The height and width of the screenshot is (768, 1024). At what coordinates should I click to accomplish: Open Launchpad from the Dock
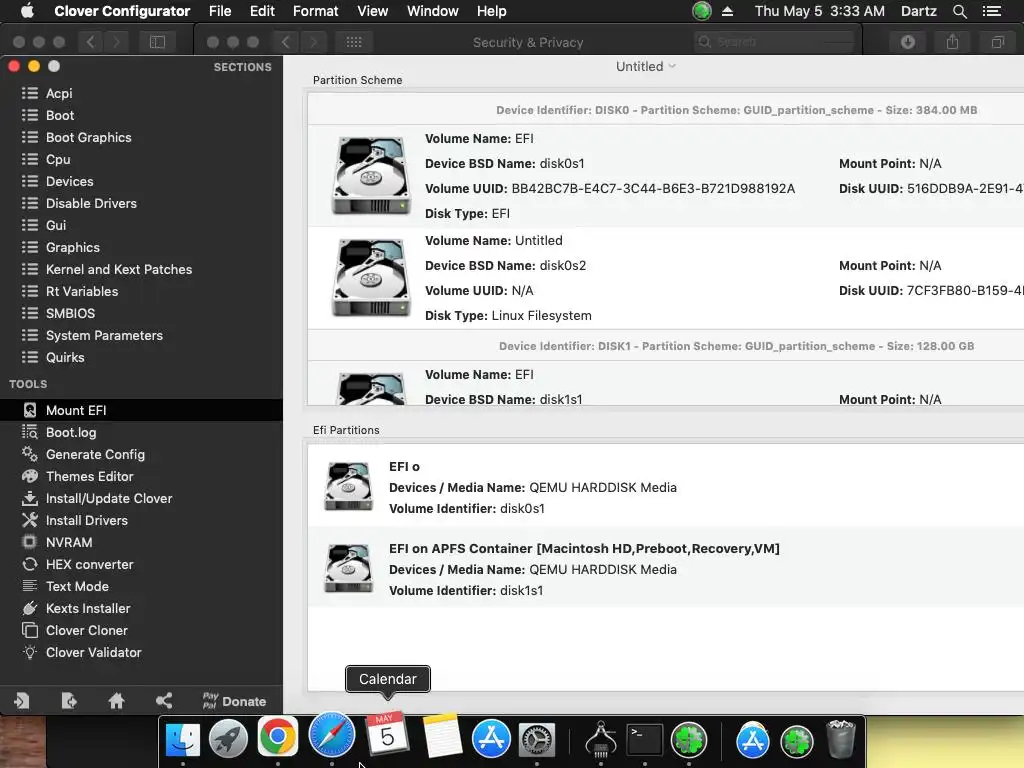(x=229, y=739)
